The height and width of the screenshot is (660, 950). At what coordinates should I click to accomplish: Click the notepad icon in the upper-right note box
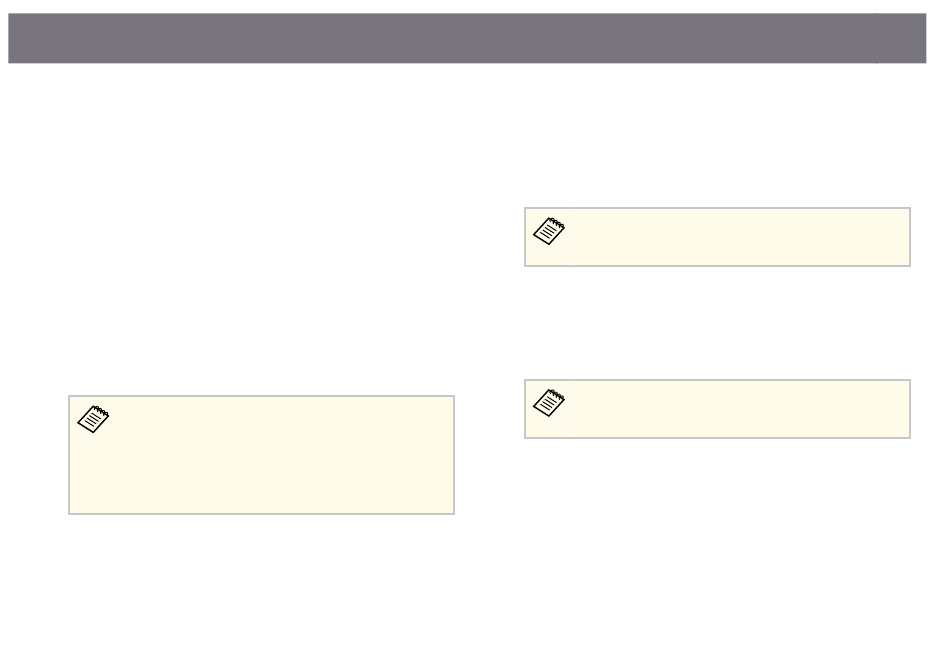[549, 231]
